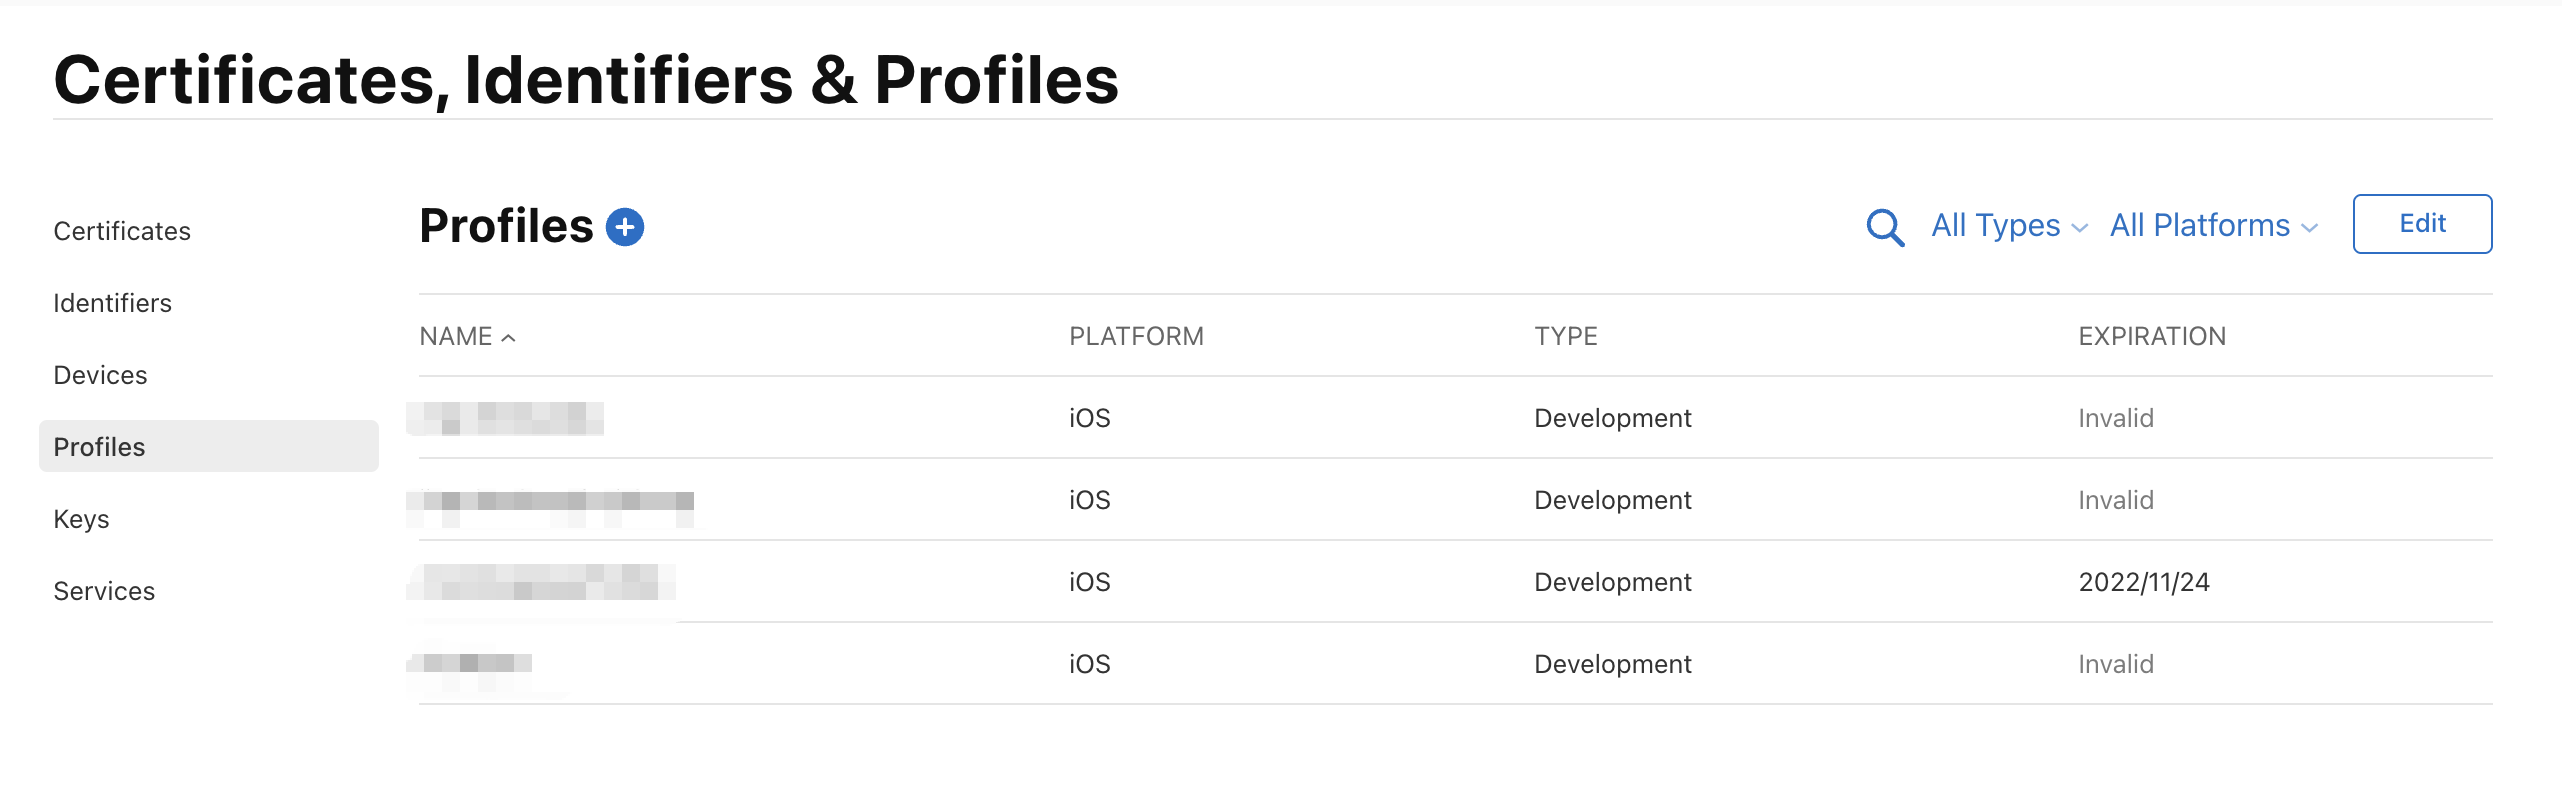Select Devices in the sidebar
Viewport: 2562px width, 792px height.
coord(100,375)
